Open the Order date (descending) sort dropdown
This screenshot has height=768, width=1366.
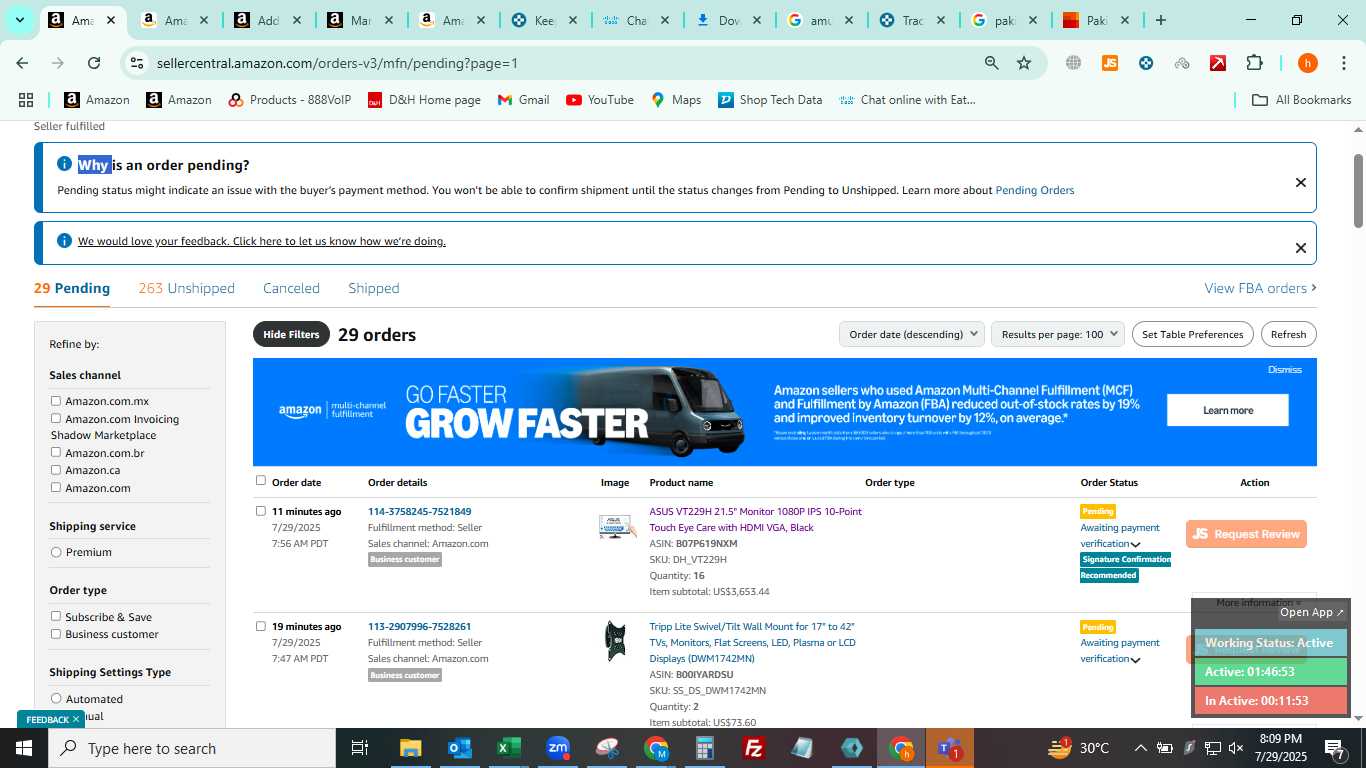point(911,334)
